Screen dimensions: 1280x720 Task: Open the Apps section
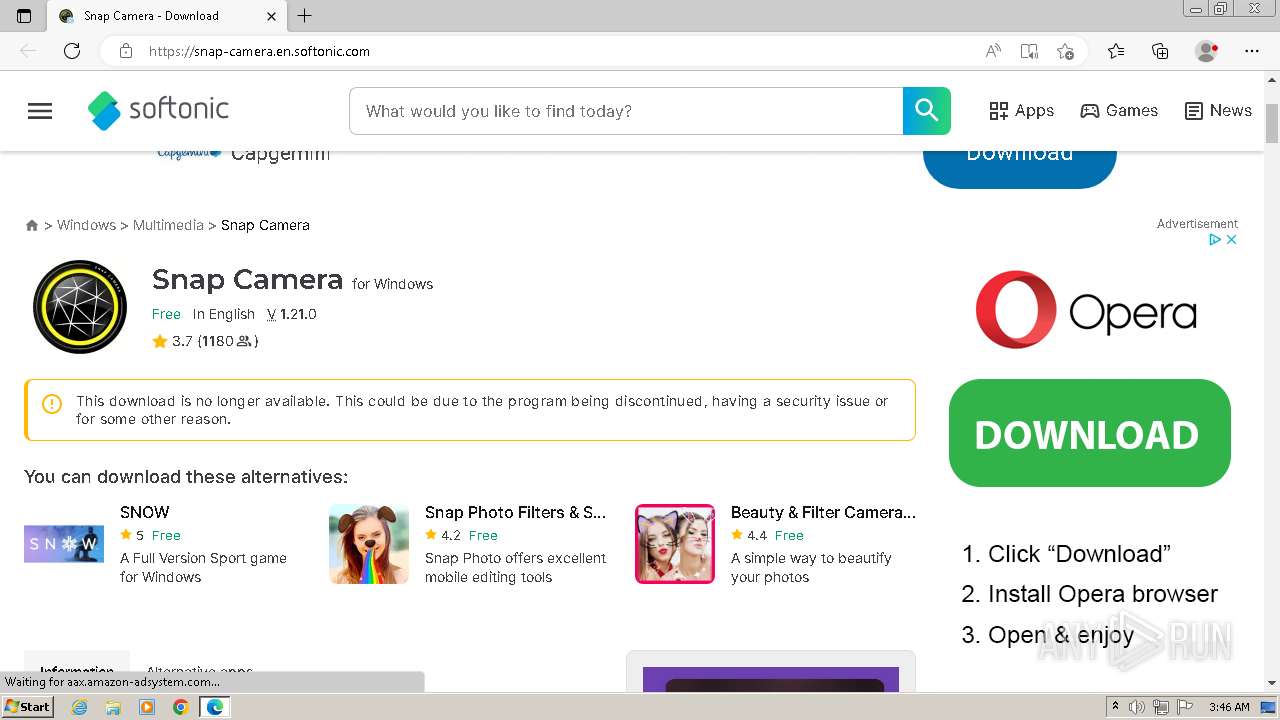[x=1021, y=111]
